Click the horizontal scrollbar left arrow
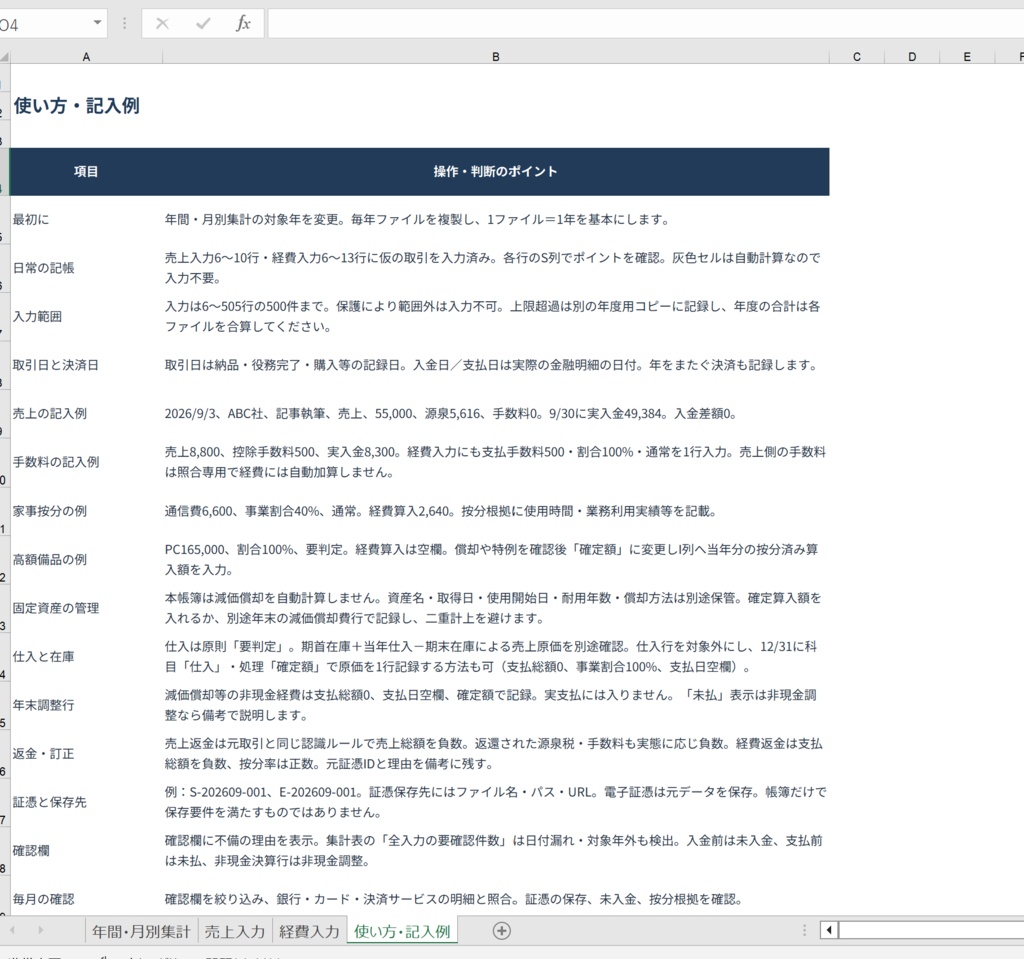The height and width of the screenshot is (959, 1024). click(829, 930)
